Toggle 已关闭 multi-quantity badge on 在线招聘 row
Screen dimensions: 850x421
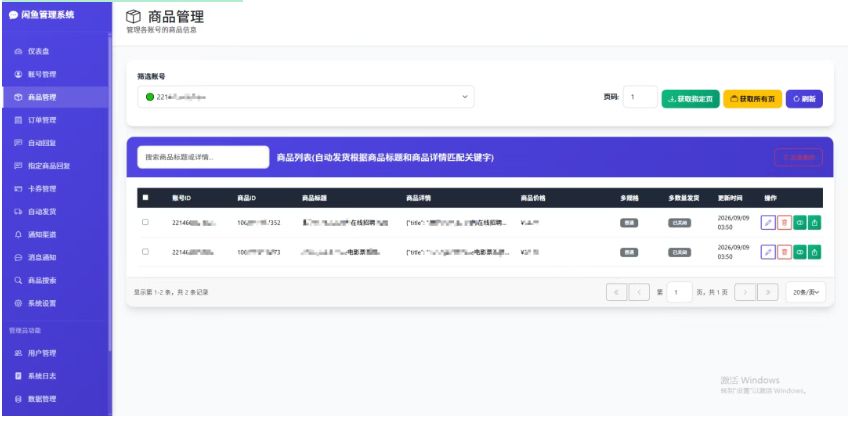tap(679, 223)
